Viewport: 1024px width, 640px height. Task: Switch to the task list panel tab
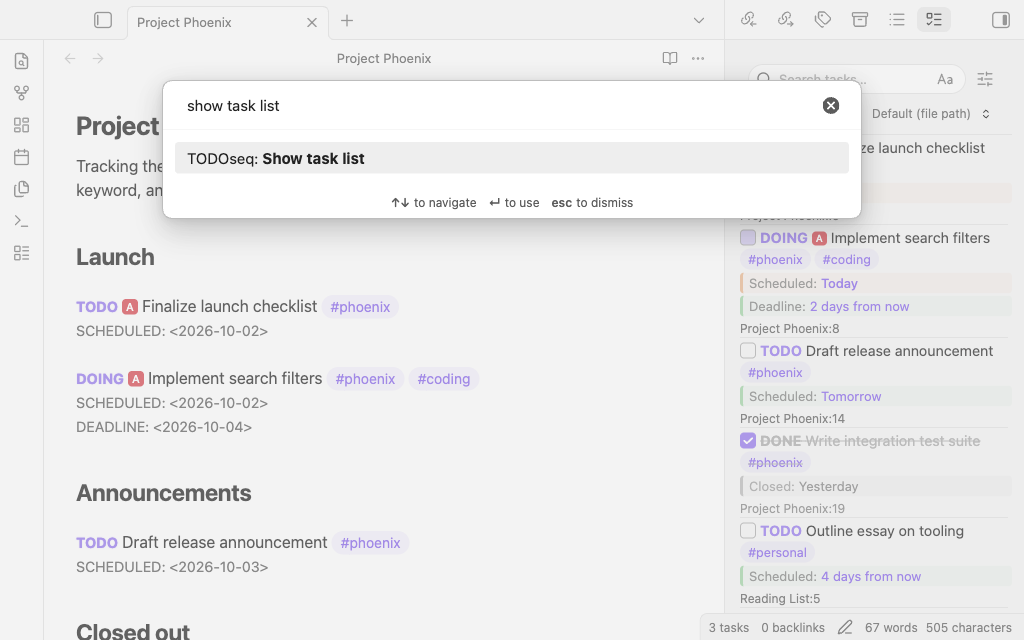(x=935, y=20)
